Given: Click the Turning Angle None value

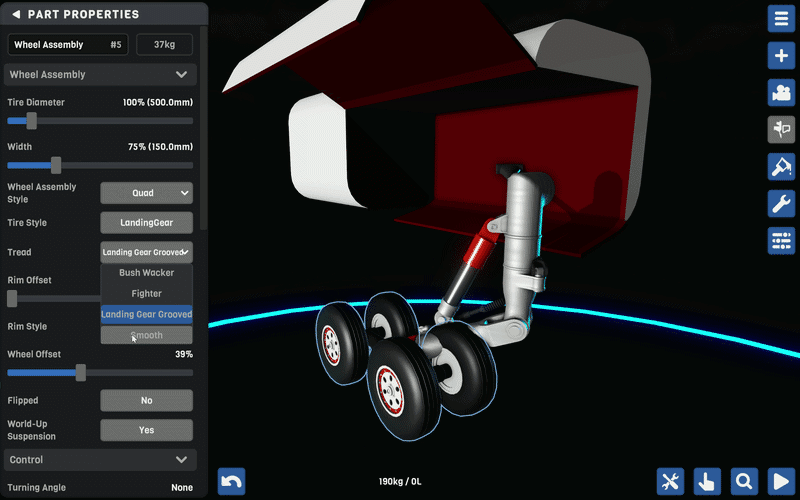Looking at the screenshot, I should click(x=182, y=487).
